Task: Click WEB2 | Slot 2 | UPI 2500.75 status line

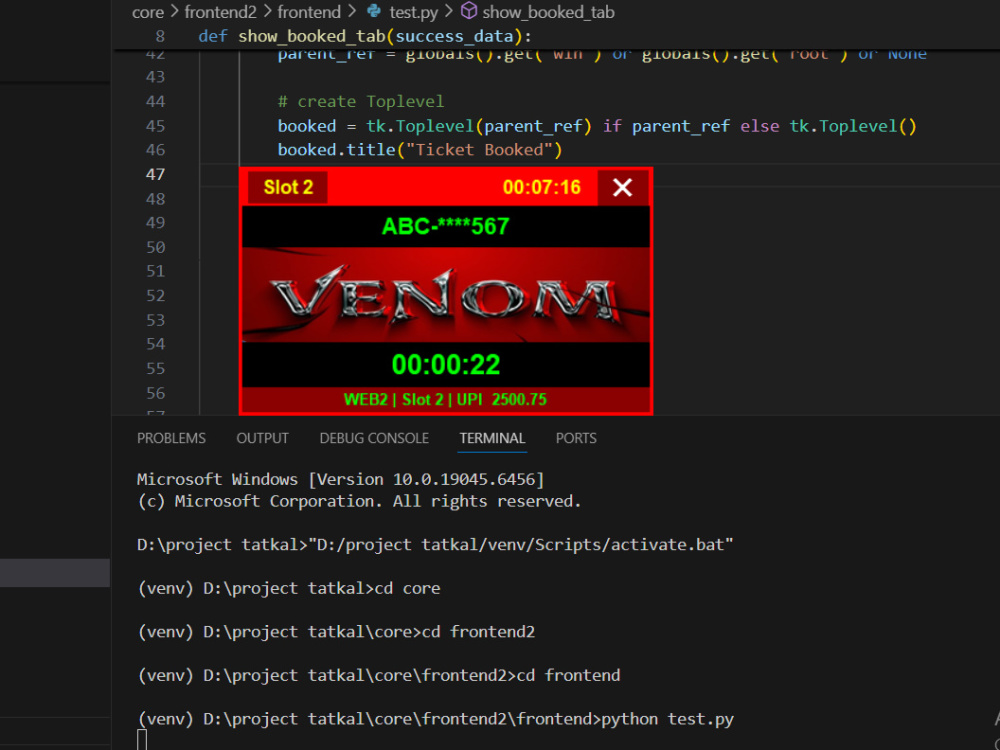Action: pos(445,400)
